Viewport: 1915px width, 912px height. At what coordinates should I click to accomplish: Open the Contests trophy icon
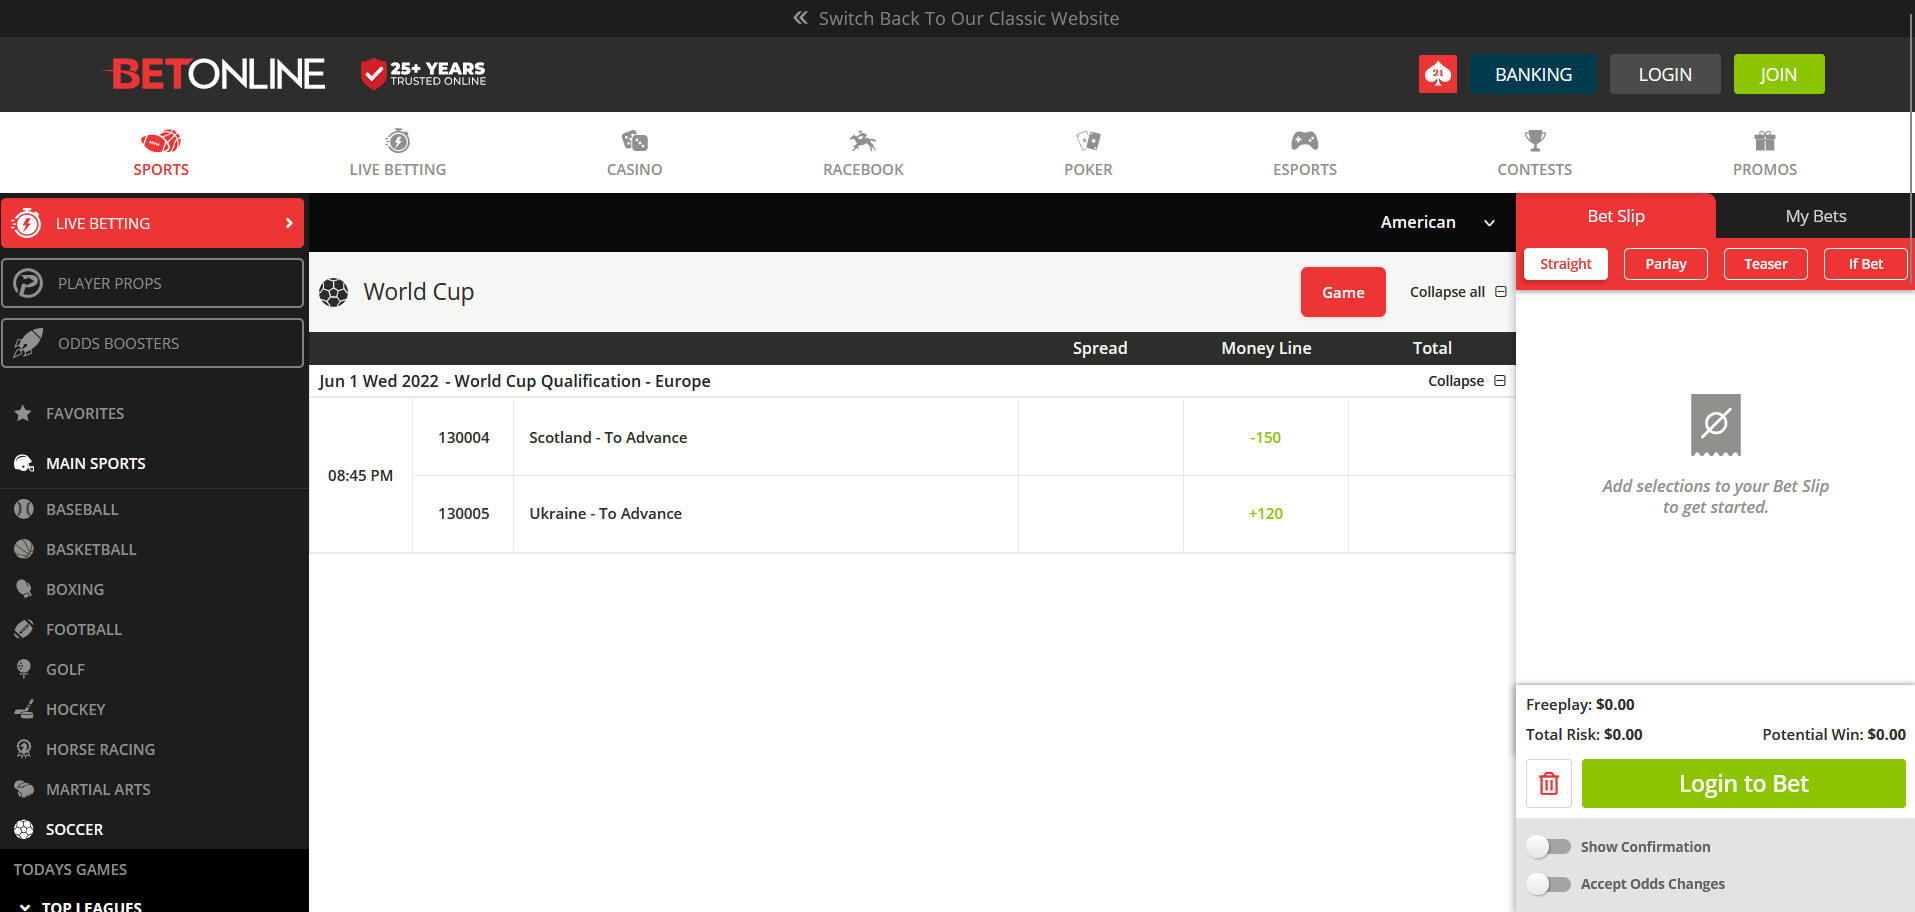pyautogui.click(x=1535, y=141)
